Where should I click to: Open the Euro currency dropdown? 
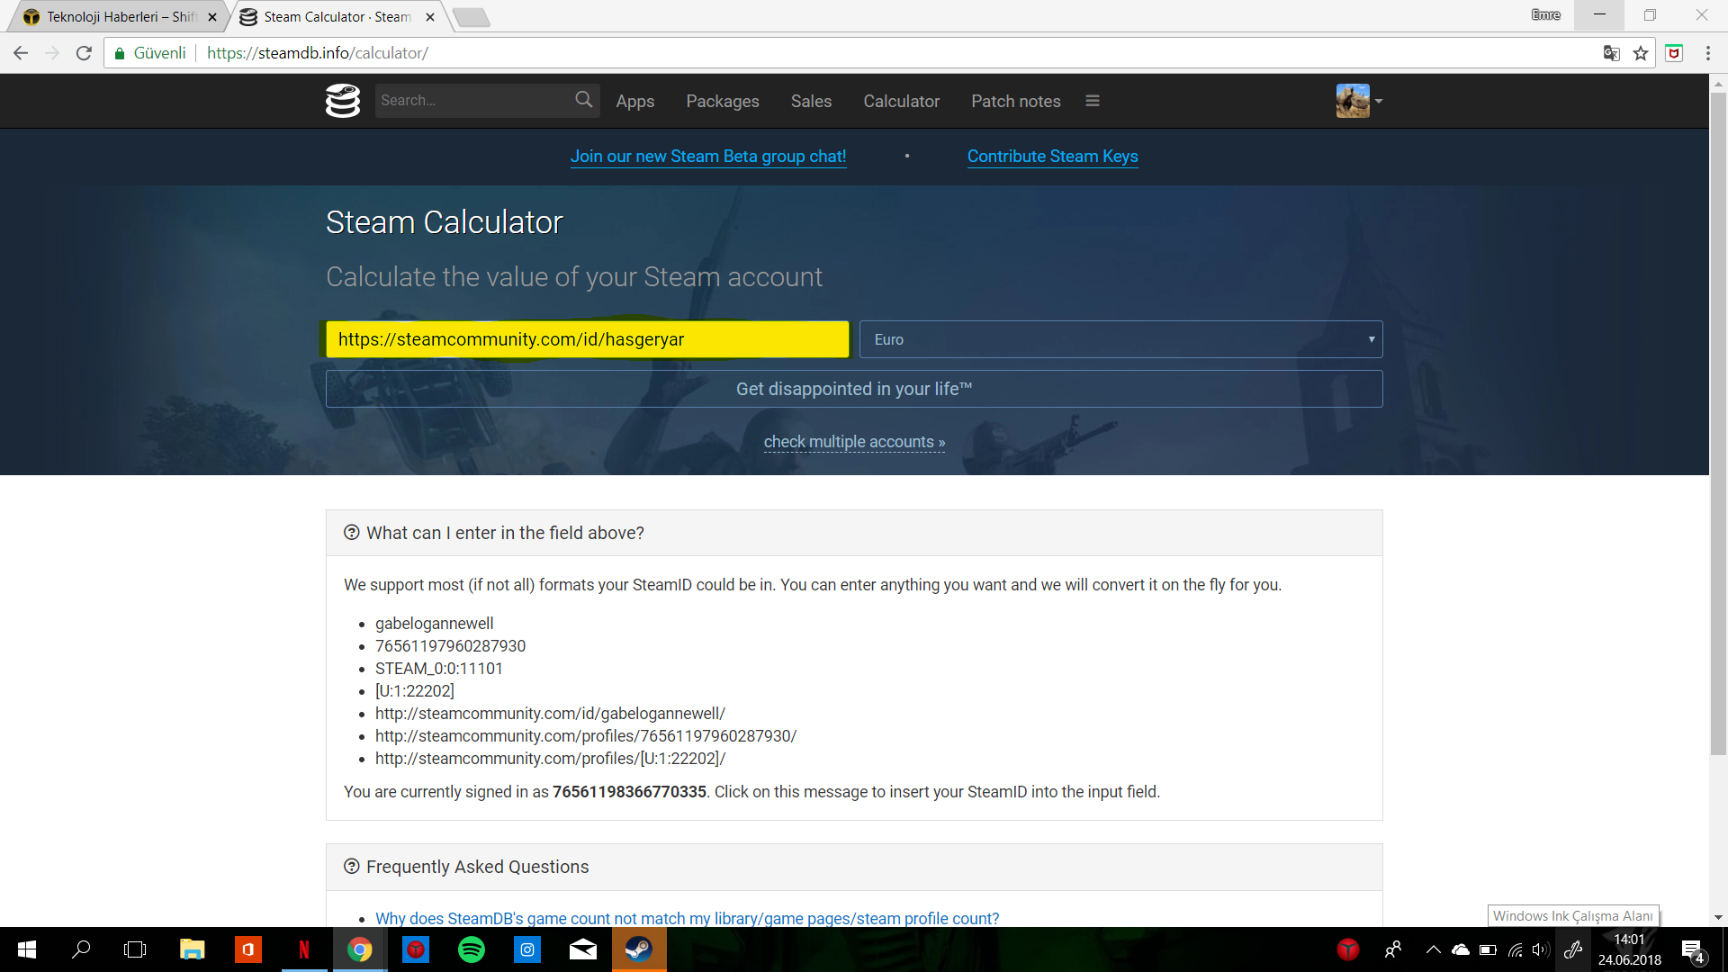(x=1121, y=339)
